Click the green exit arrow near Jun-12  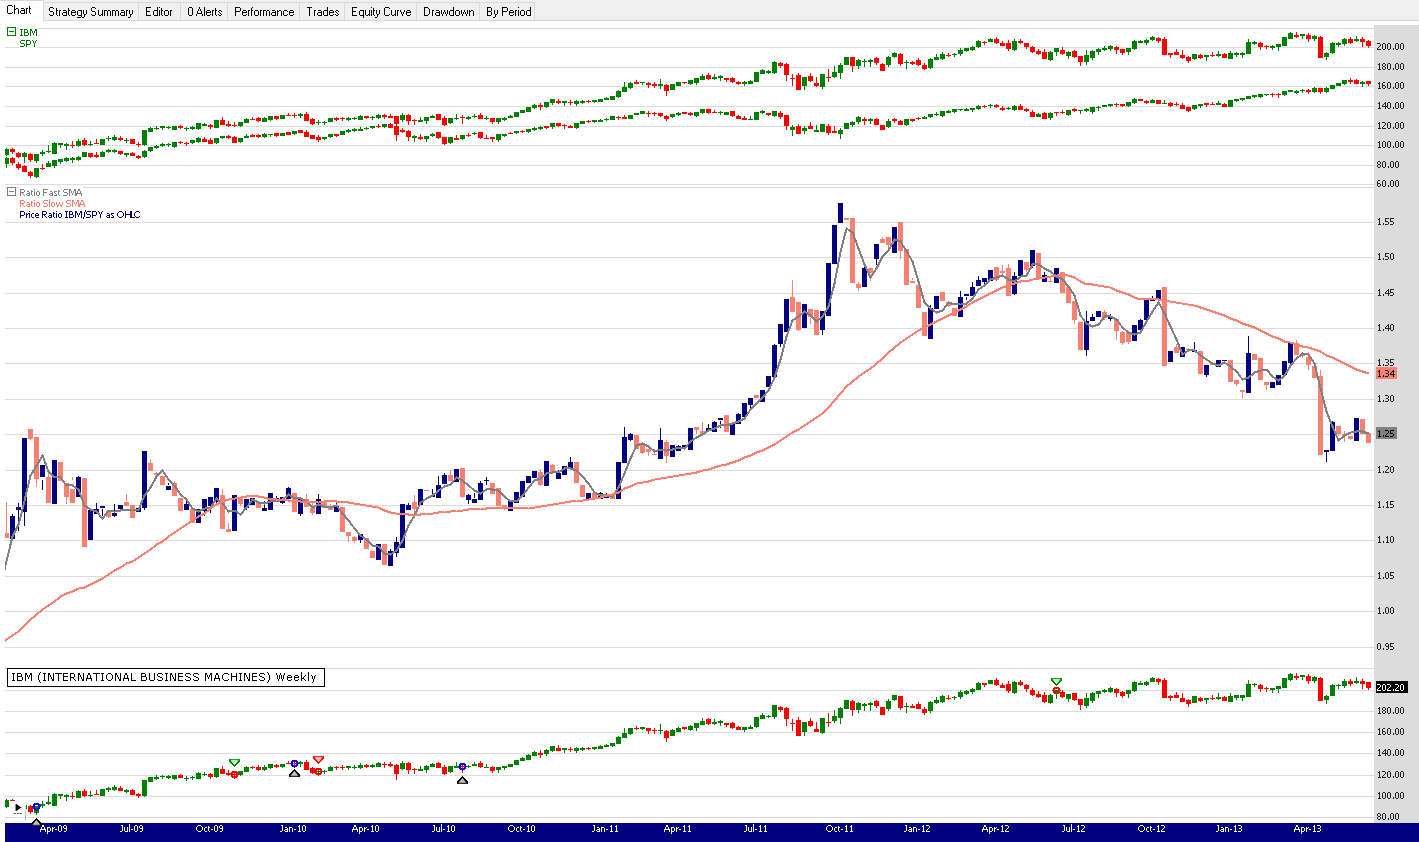pyautogui.click(x=1056, y=682)
